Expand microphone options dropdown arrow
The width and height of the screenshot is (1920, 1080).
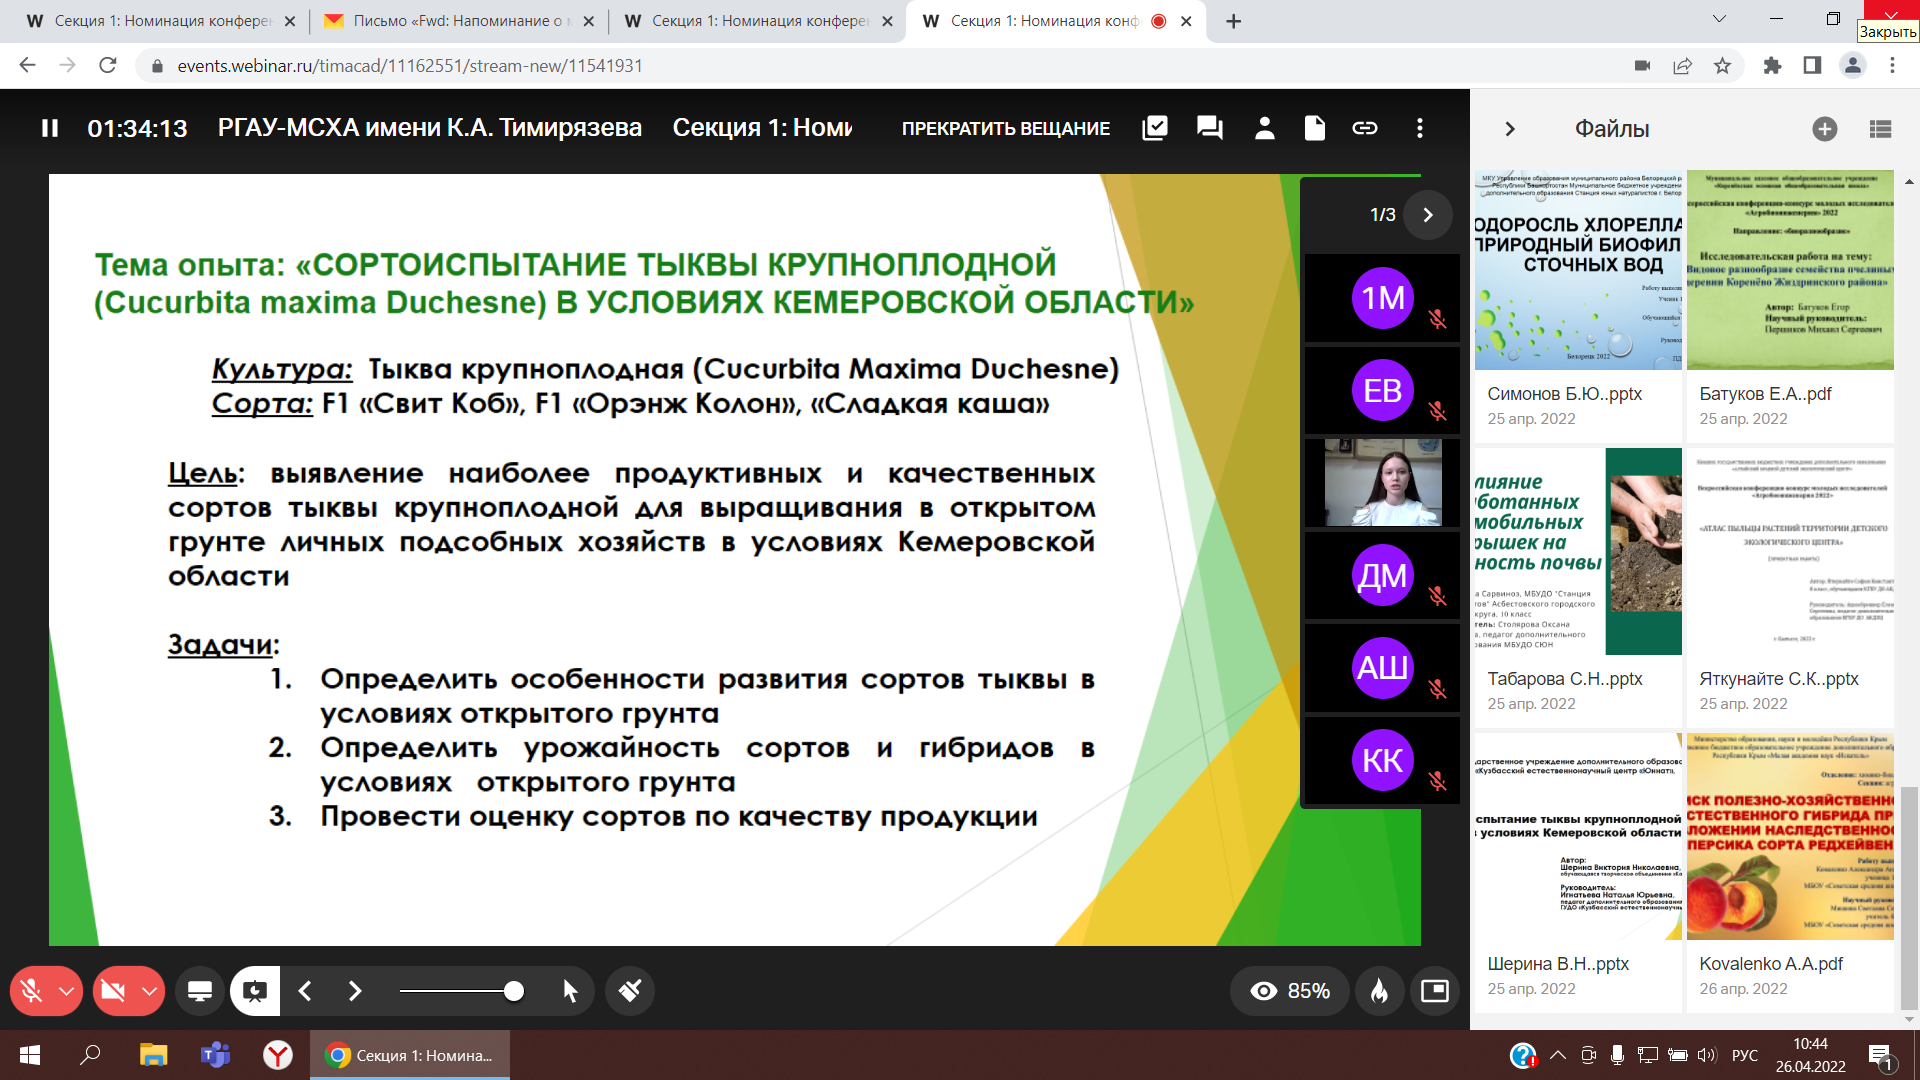[x=67, y=991]
